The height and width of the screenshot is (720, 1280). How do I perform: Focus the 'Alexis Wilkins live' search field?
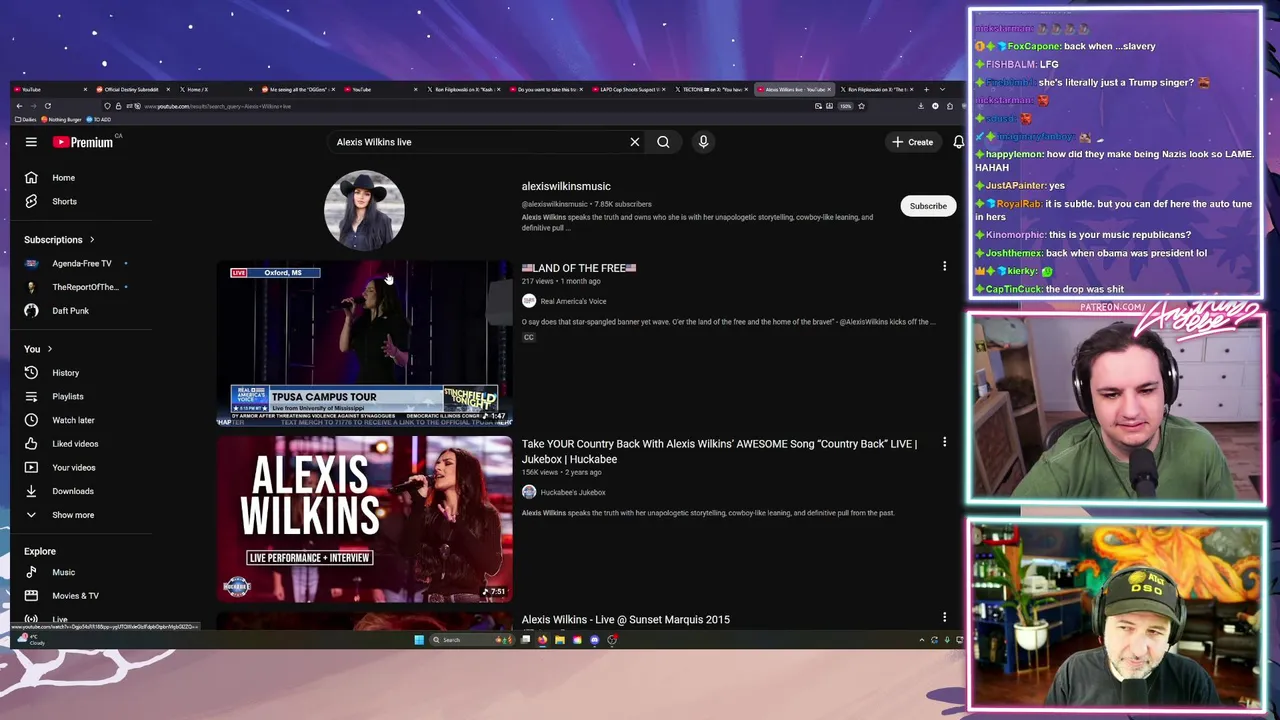[x=480, y=142]
